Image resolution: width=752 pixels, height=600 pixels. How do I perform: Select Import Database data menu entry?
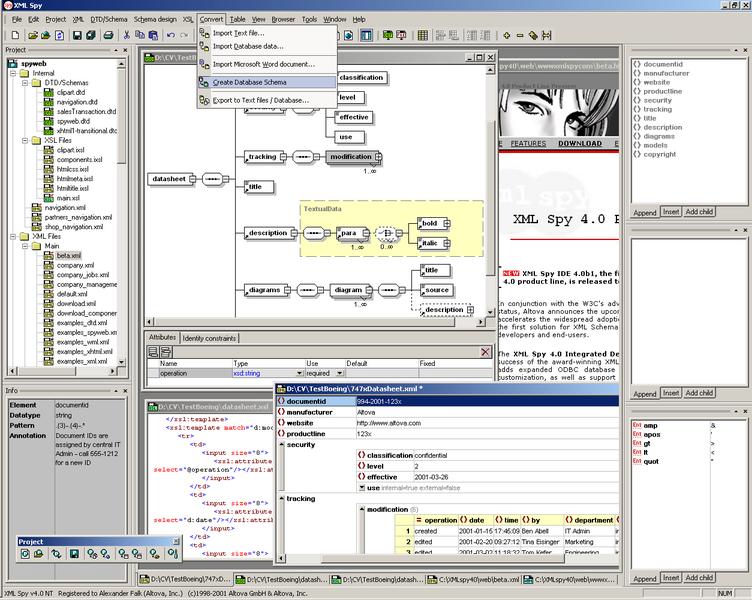pyautogui.click(x=267, y=47)
